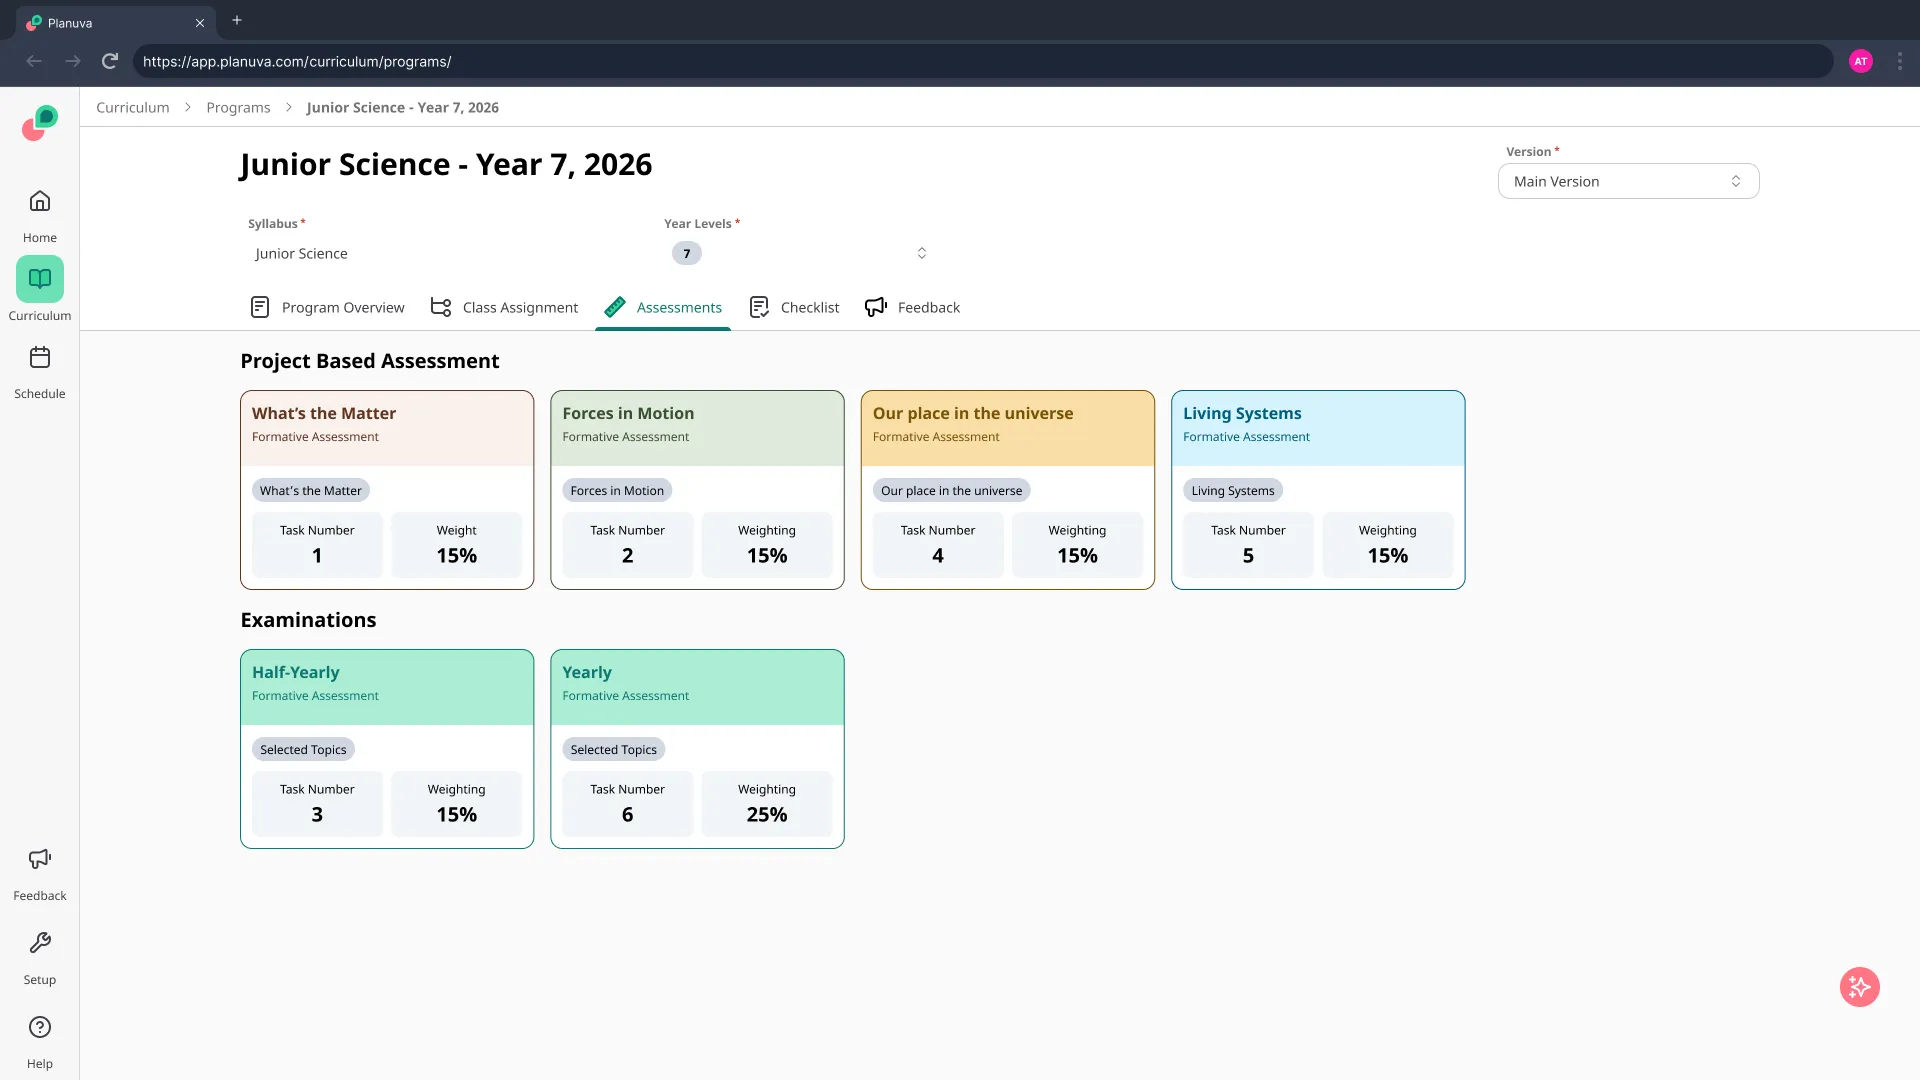Click the Planuva logo icon
Screen dimensions: 1920x1080
[40, 124]
